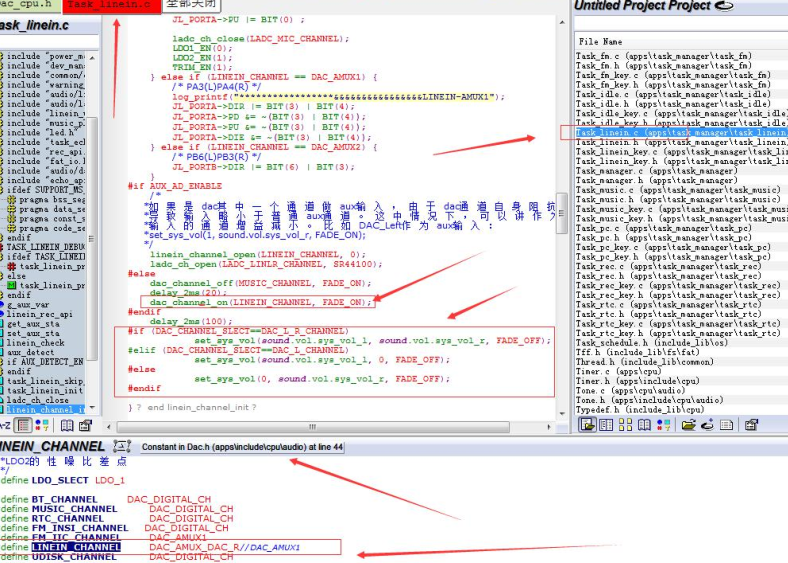Select task_linein_init symbol in symbol list

(x=44, y=391)
